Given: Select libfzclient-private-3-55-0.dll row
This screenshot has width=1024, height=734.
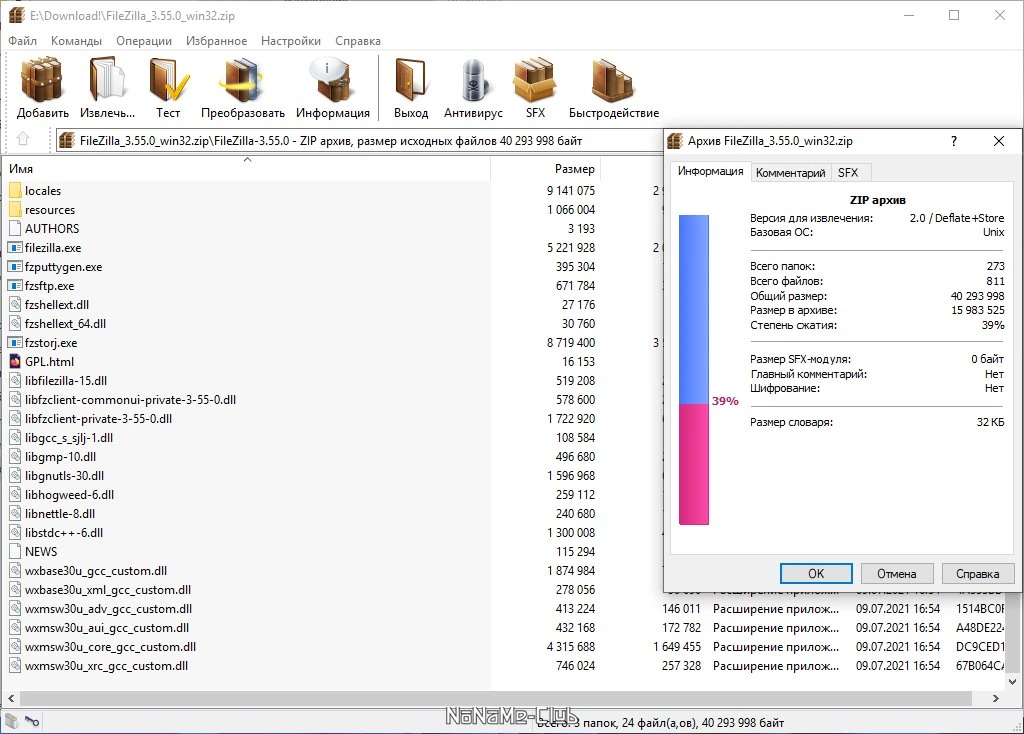Looking at the screenshot, I should click(x=99, y=418).
